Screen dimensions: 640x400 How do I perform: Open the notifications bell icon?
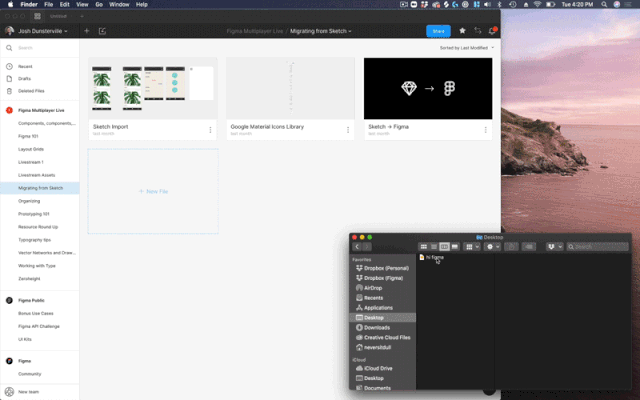[492, 31]
